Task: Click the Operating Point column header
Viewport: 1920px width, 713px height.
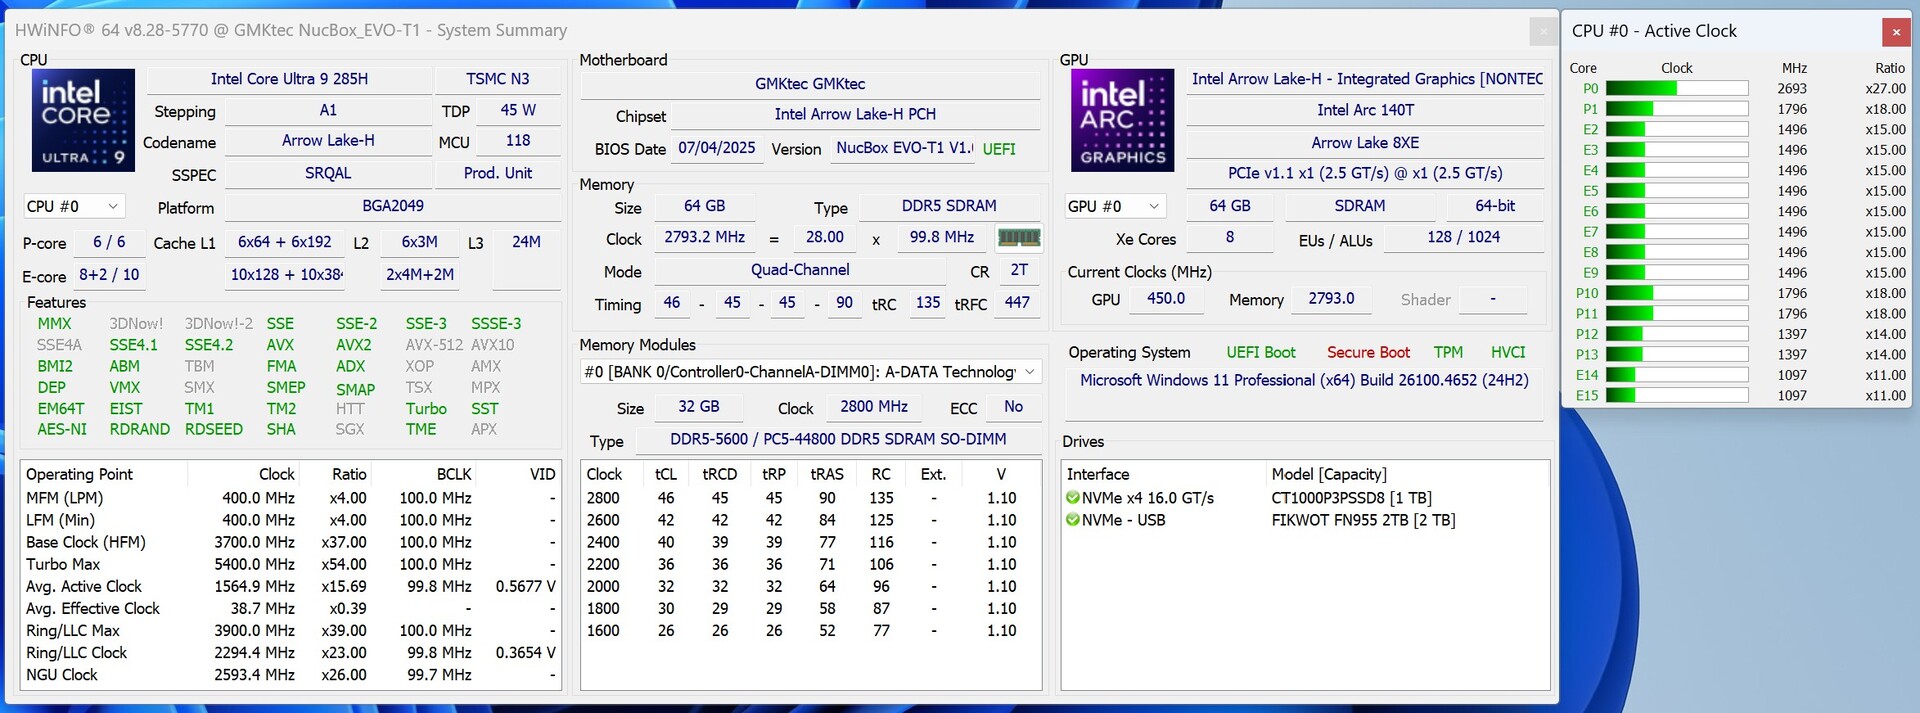Action: (79, 474)
